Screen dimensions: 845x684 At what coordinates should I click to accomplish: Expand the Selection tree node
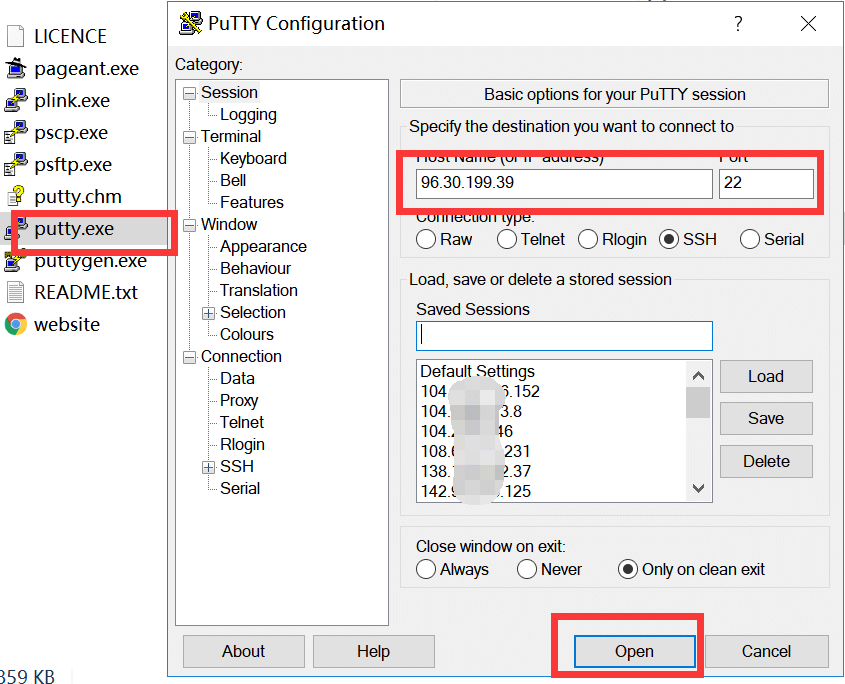point(209,313)
